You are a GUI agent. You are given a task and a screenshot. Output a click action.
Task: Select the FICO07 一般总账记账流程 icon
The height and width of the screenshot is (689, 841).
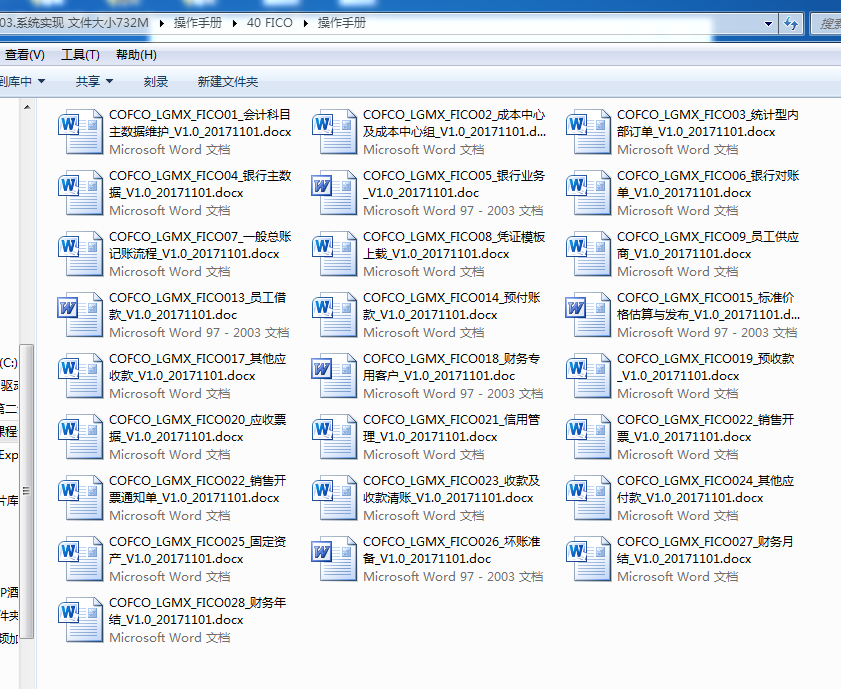pyautogui.click(x=80, y=254)
